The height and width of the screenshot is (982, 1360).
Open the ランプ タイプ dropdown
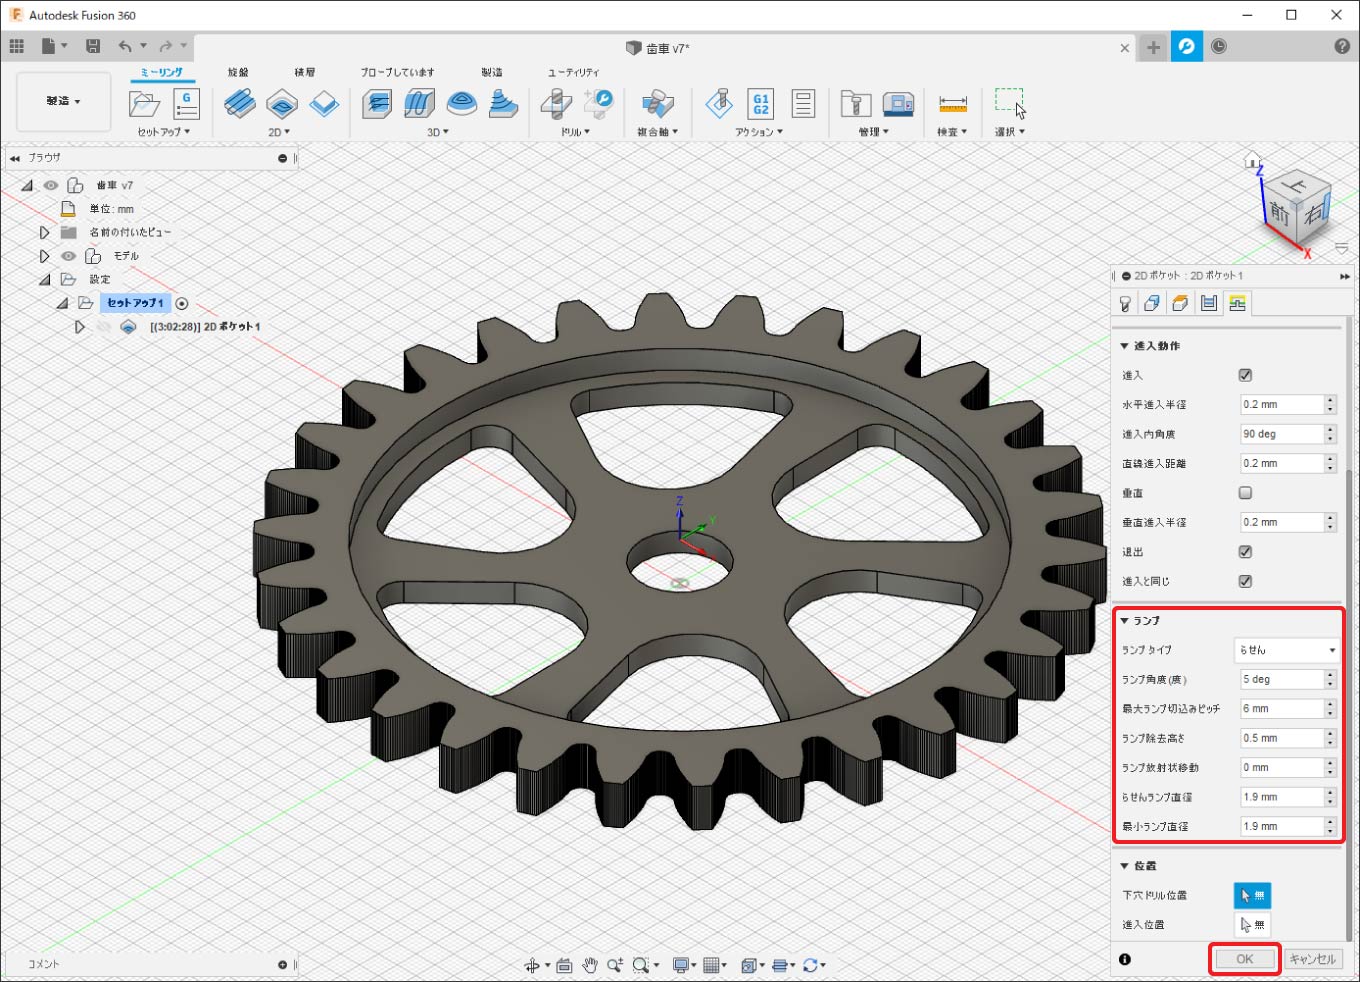(1286, 650)
